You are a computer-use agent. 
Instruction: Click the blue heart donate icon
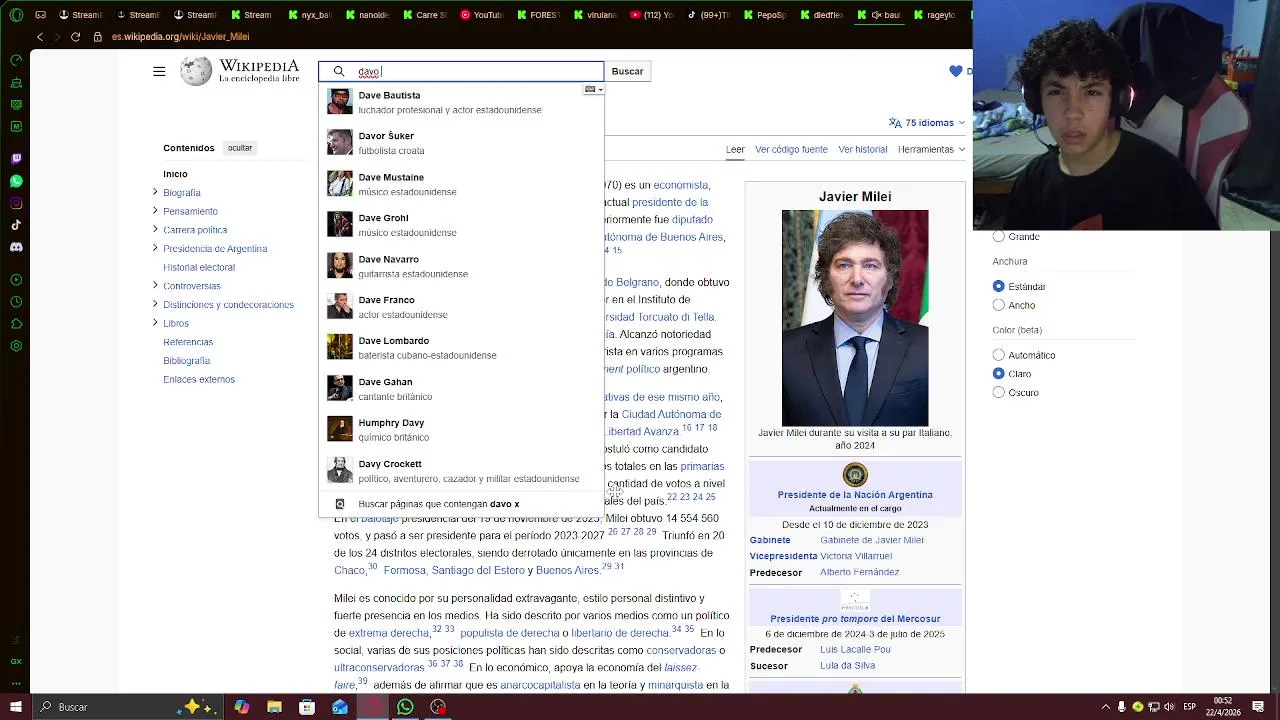coord(955,71)
